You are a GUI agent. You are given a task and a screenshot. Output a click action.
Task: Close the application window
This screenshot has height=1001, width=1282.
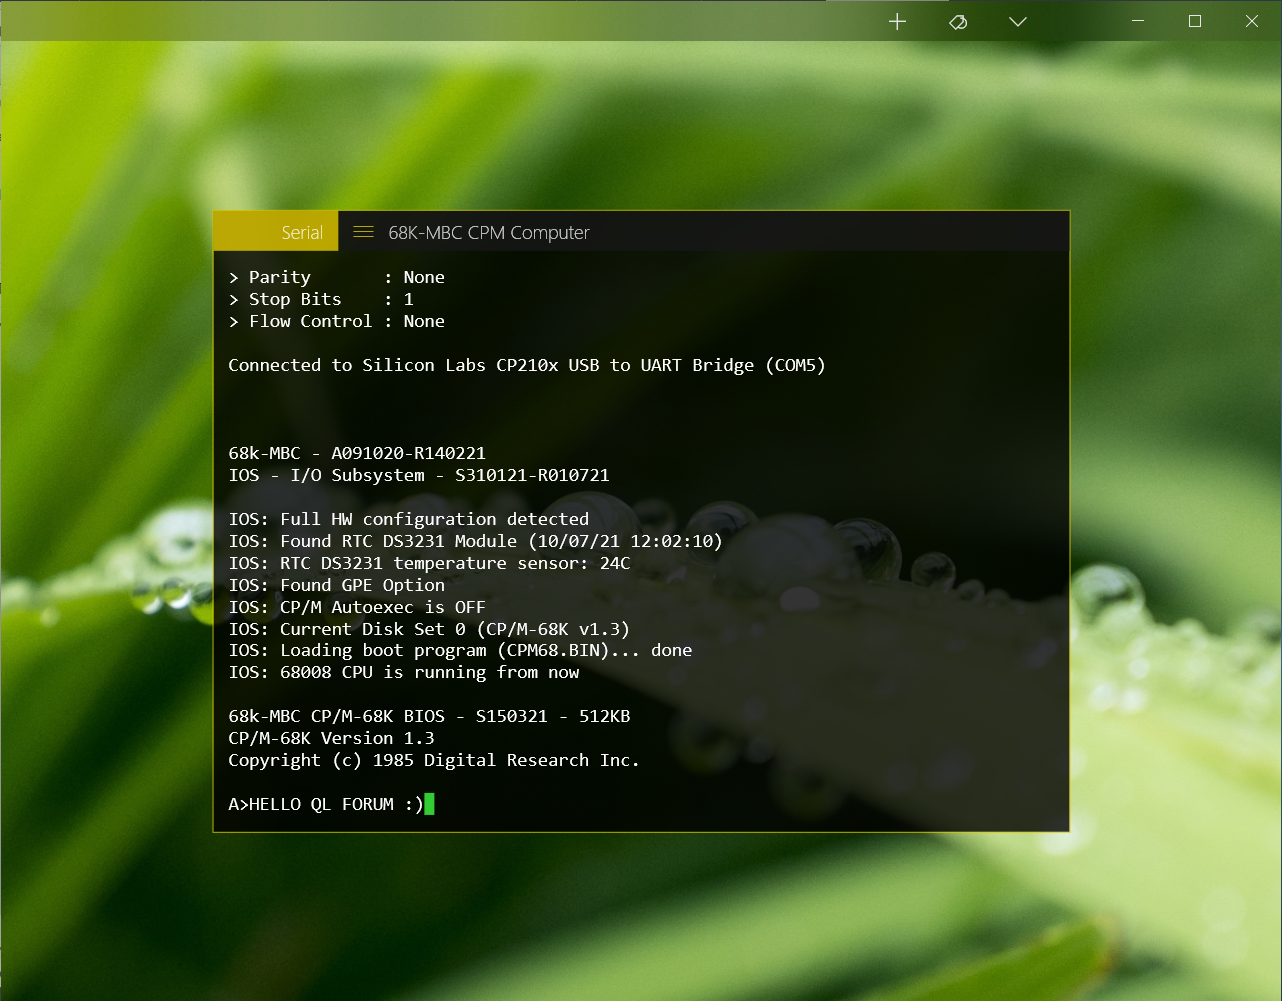coord(1252,21)
